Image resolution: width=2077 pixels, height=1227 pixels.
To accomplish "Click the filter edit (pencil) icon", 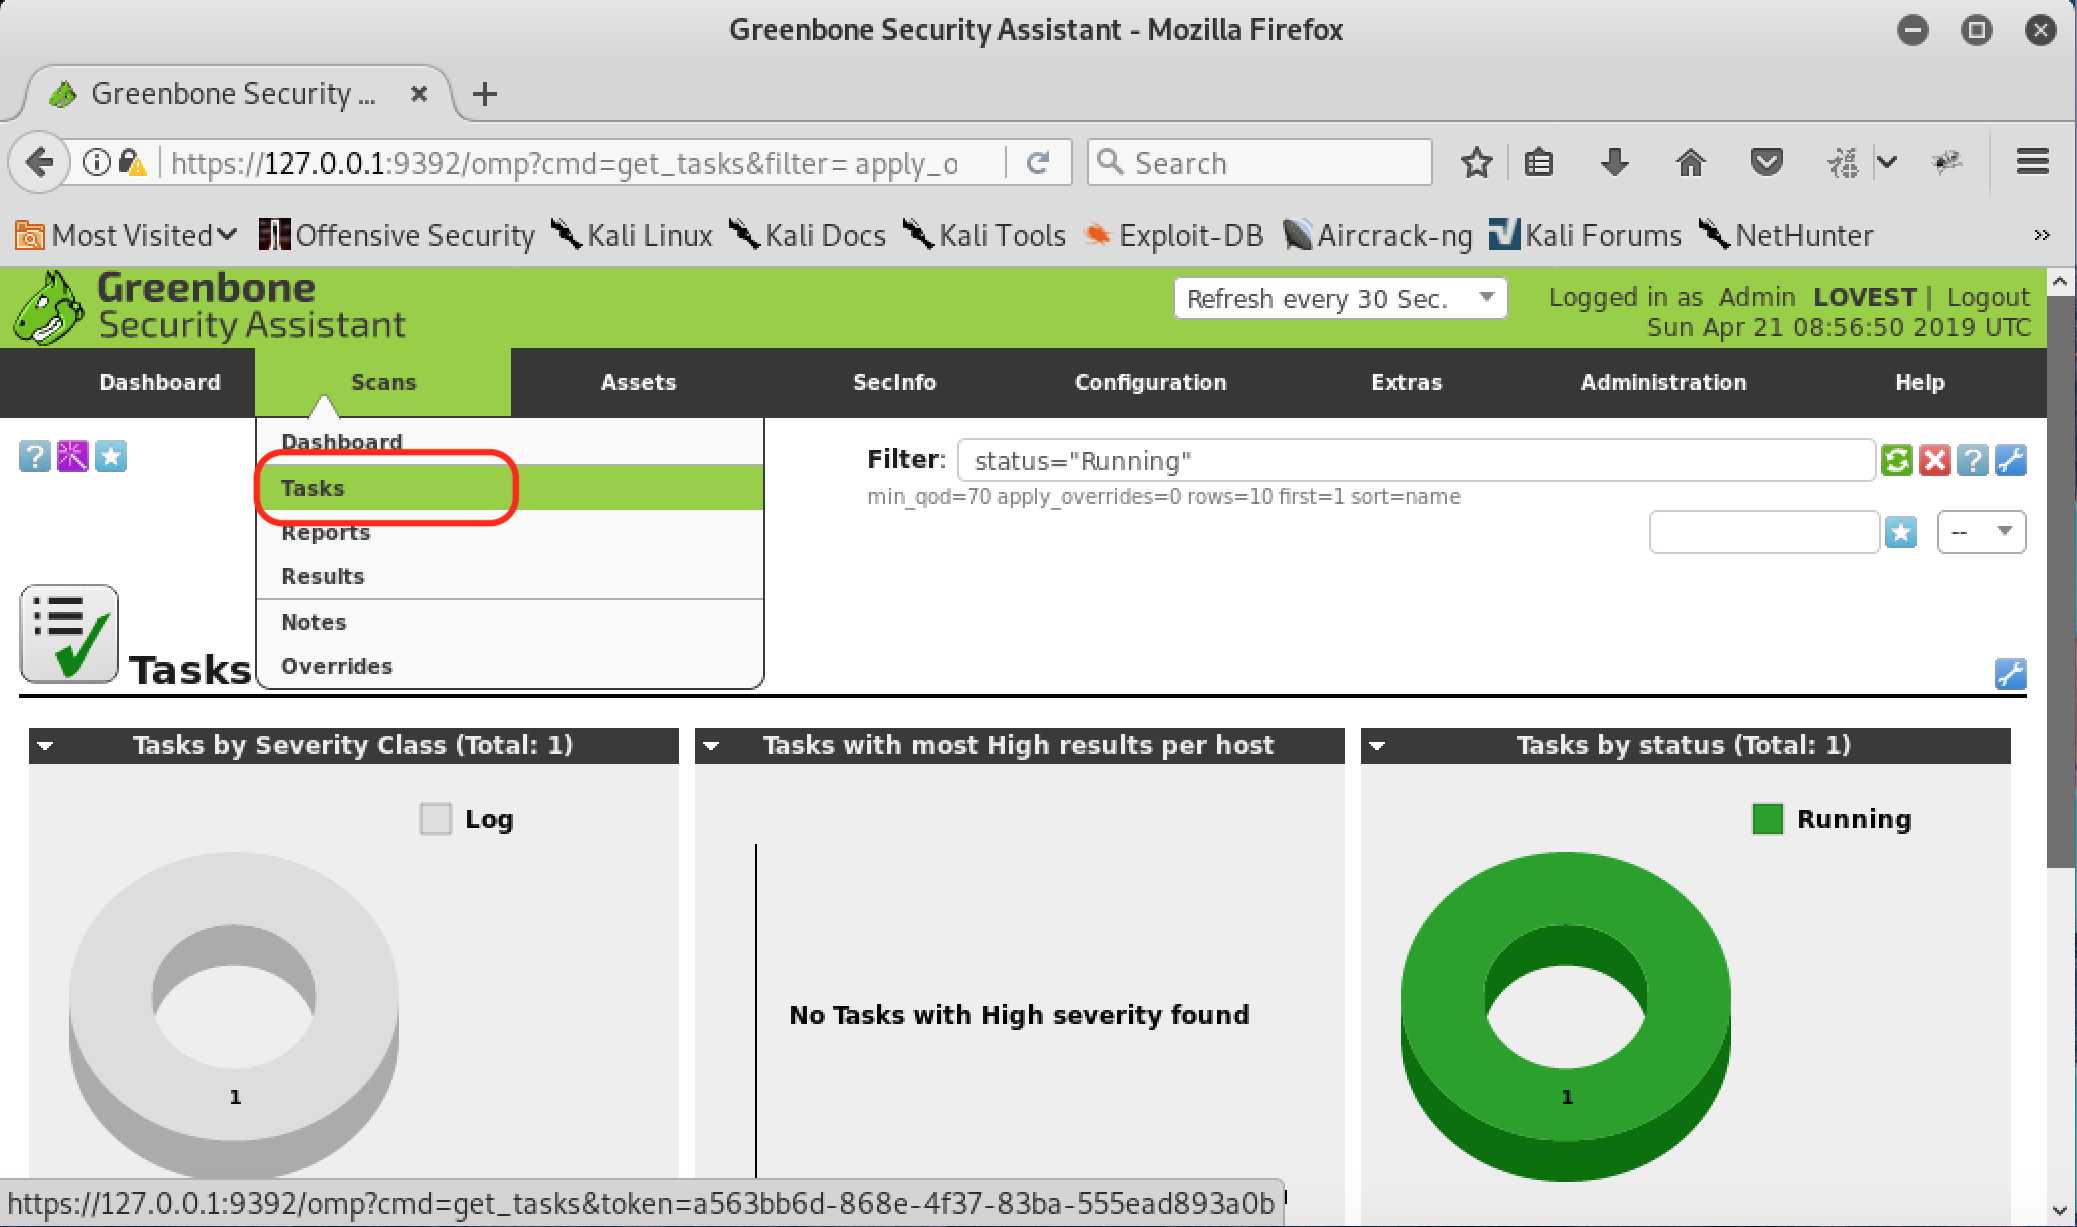I will [x=2011, y=460].
